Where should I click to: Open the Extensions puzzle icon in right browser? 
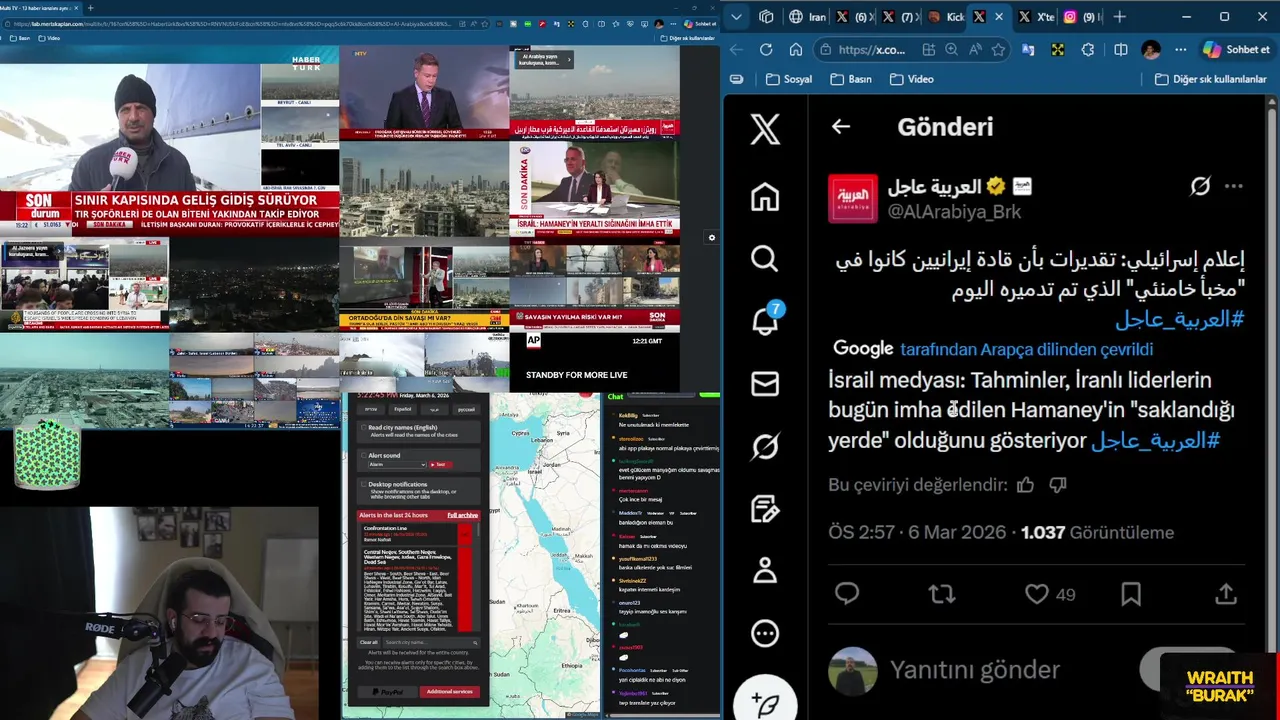click(x=1088, y=49)
